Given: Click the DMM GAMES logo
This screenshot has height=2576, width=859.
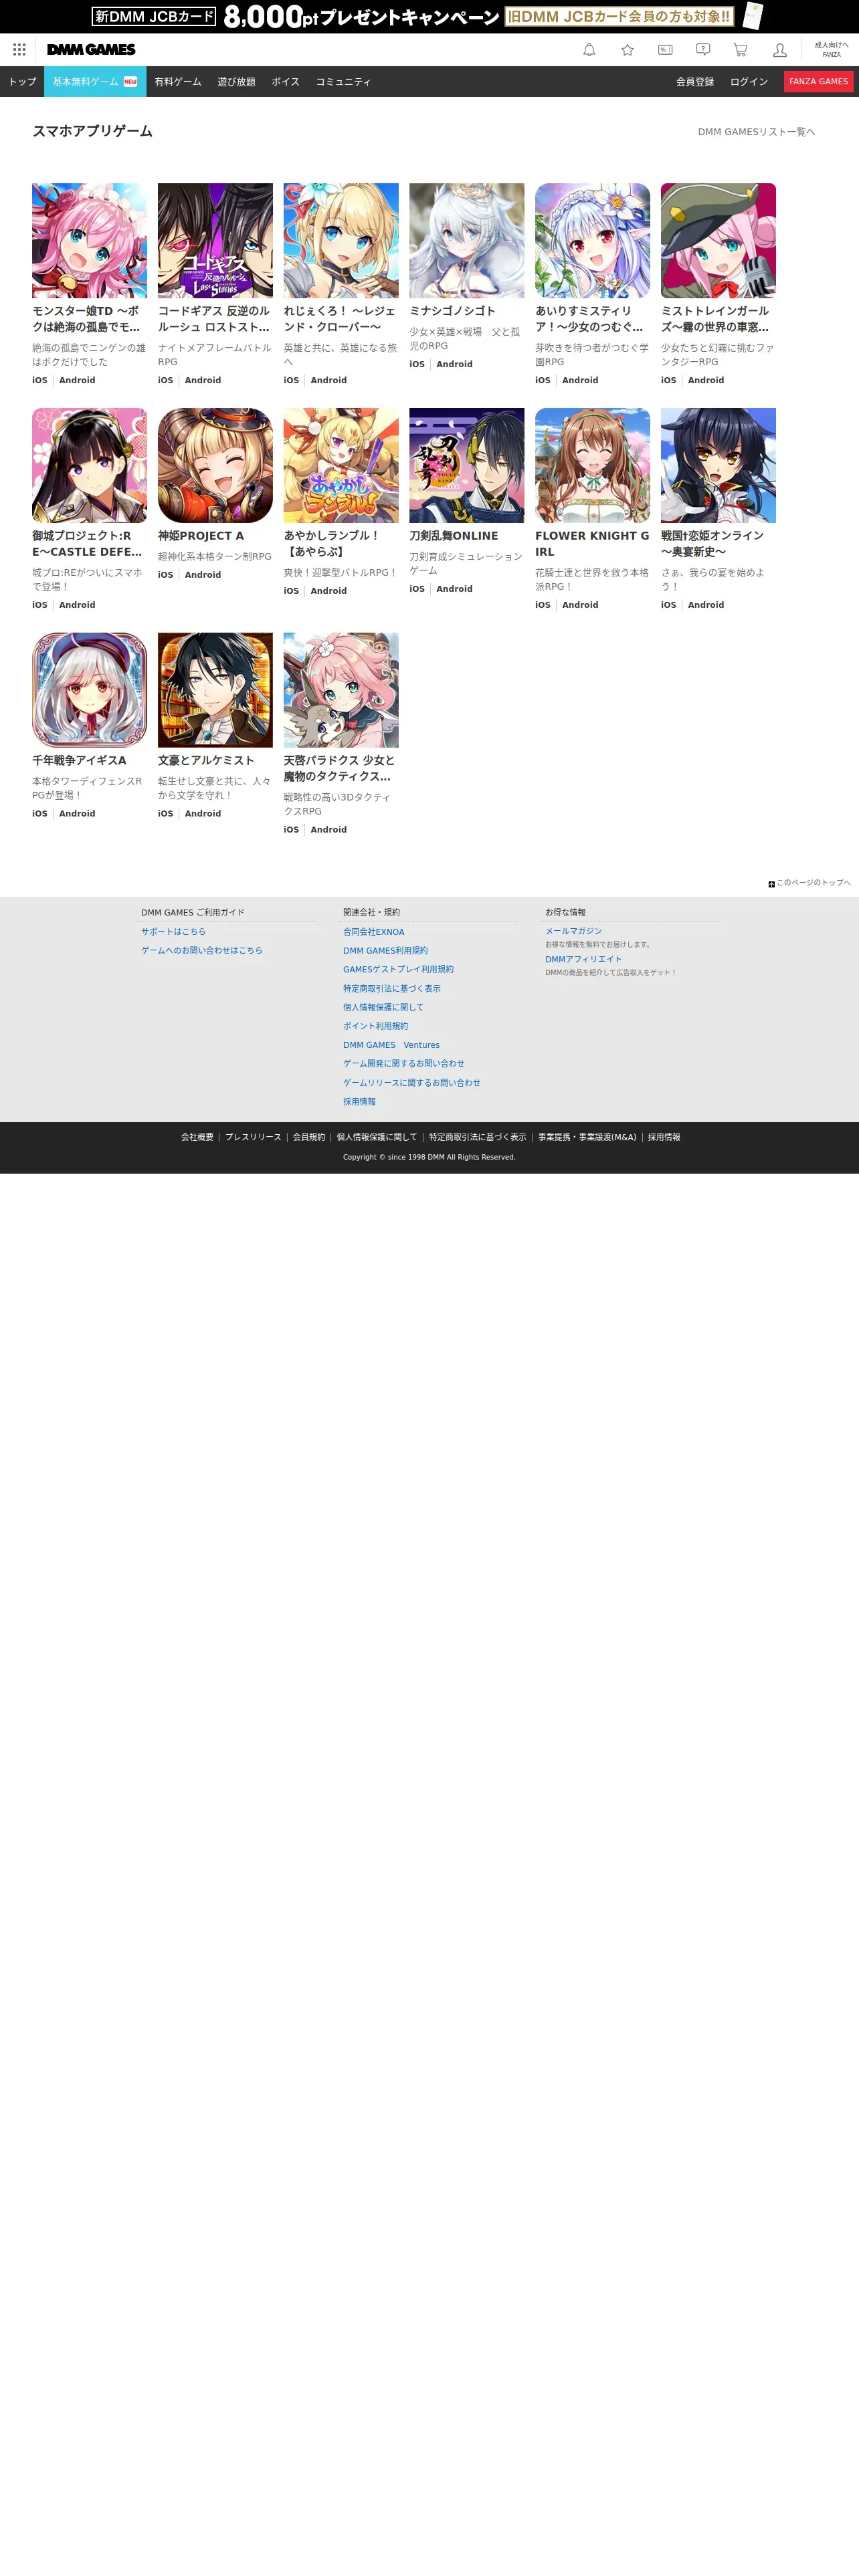Looking at the screenshot, I should (x=91, y=49).
